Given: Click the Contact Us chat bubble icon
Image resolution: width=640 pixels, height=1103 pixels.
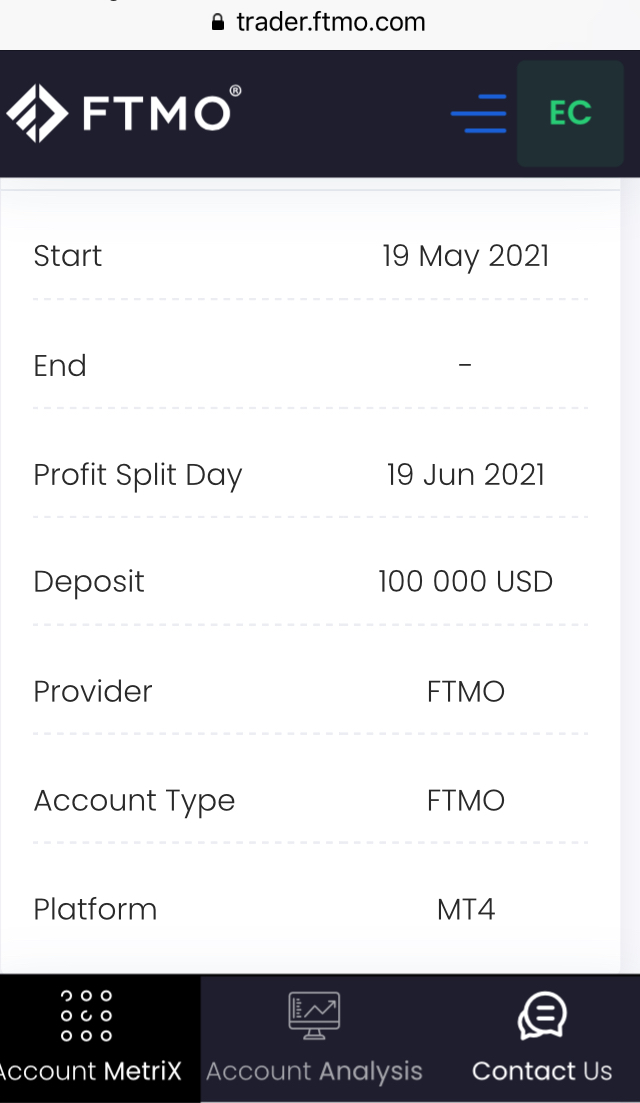Looking at the screenshot, I should 542,1016.
